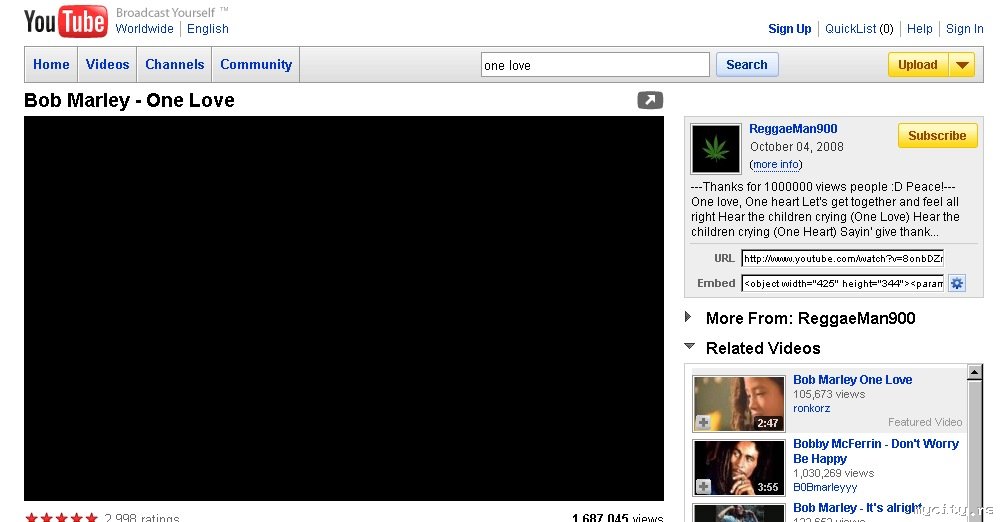This screenshot has width=1001, height=522.
Task: Open 'Bob Marley One Love' related title
Action: click(852, 380)
